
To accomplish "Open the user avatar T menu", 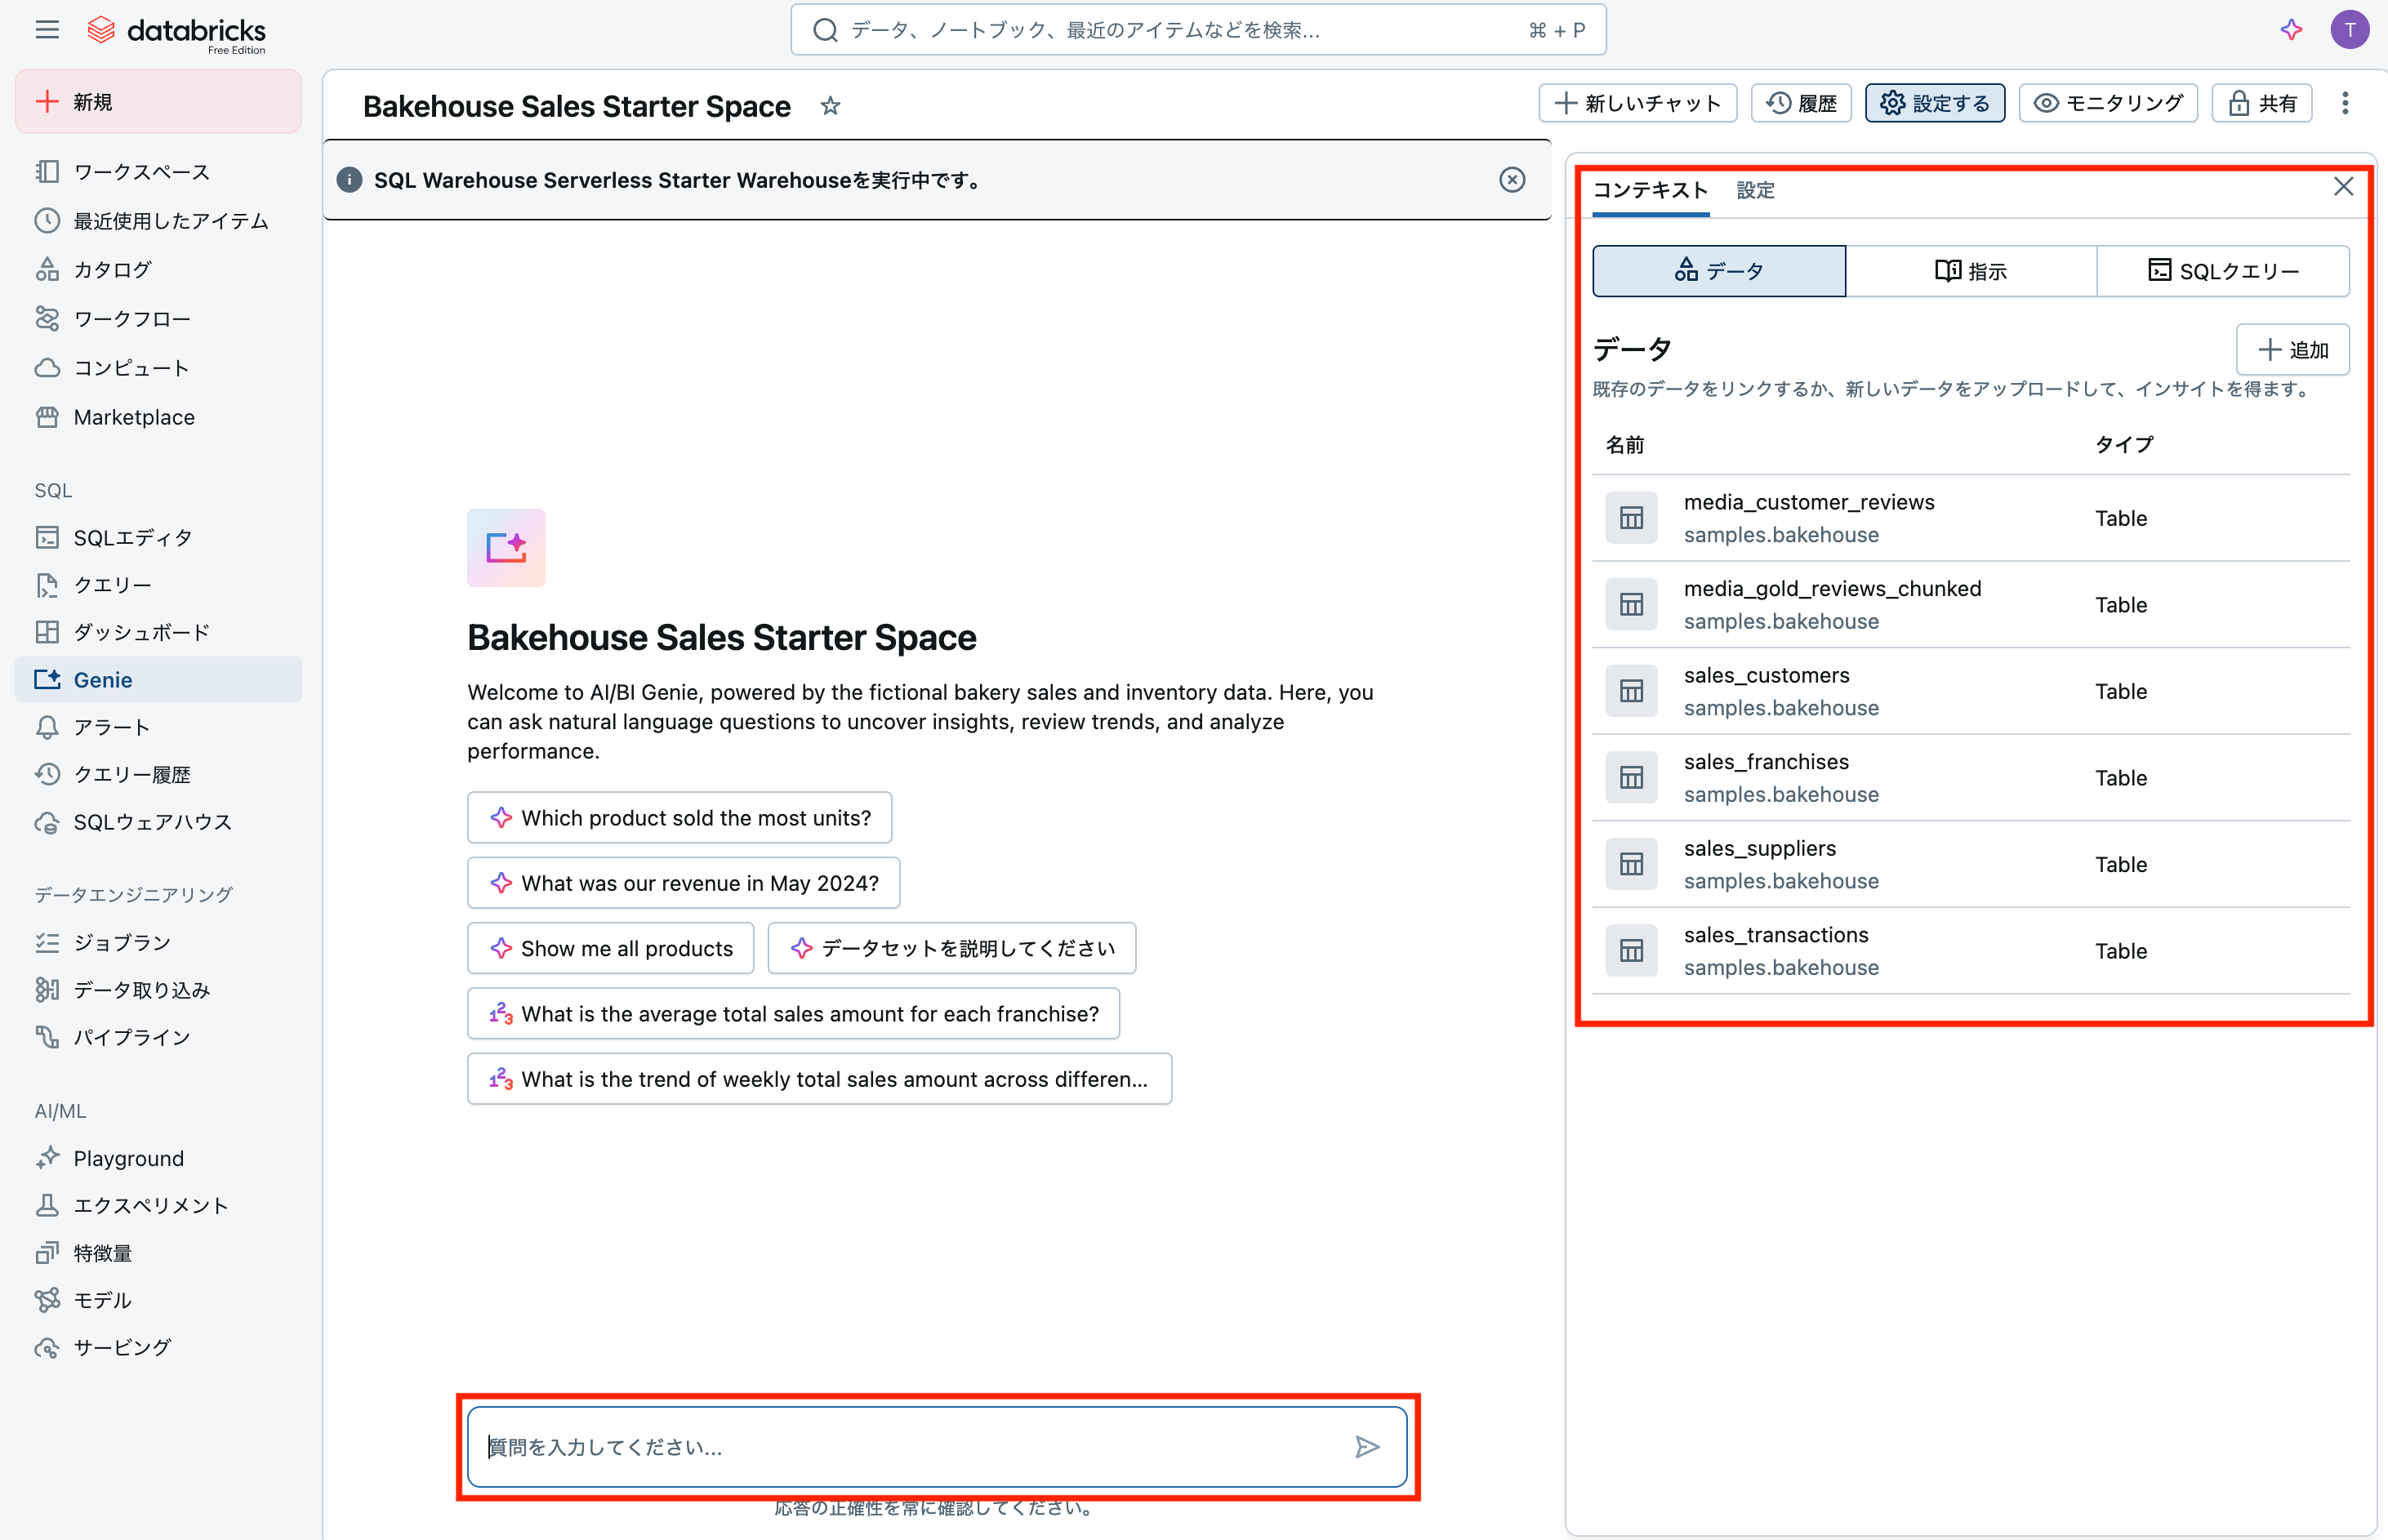I will pos(2349,30).
